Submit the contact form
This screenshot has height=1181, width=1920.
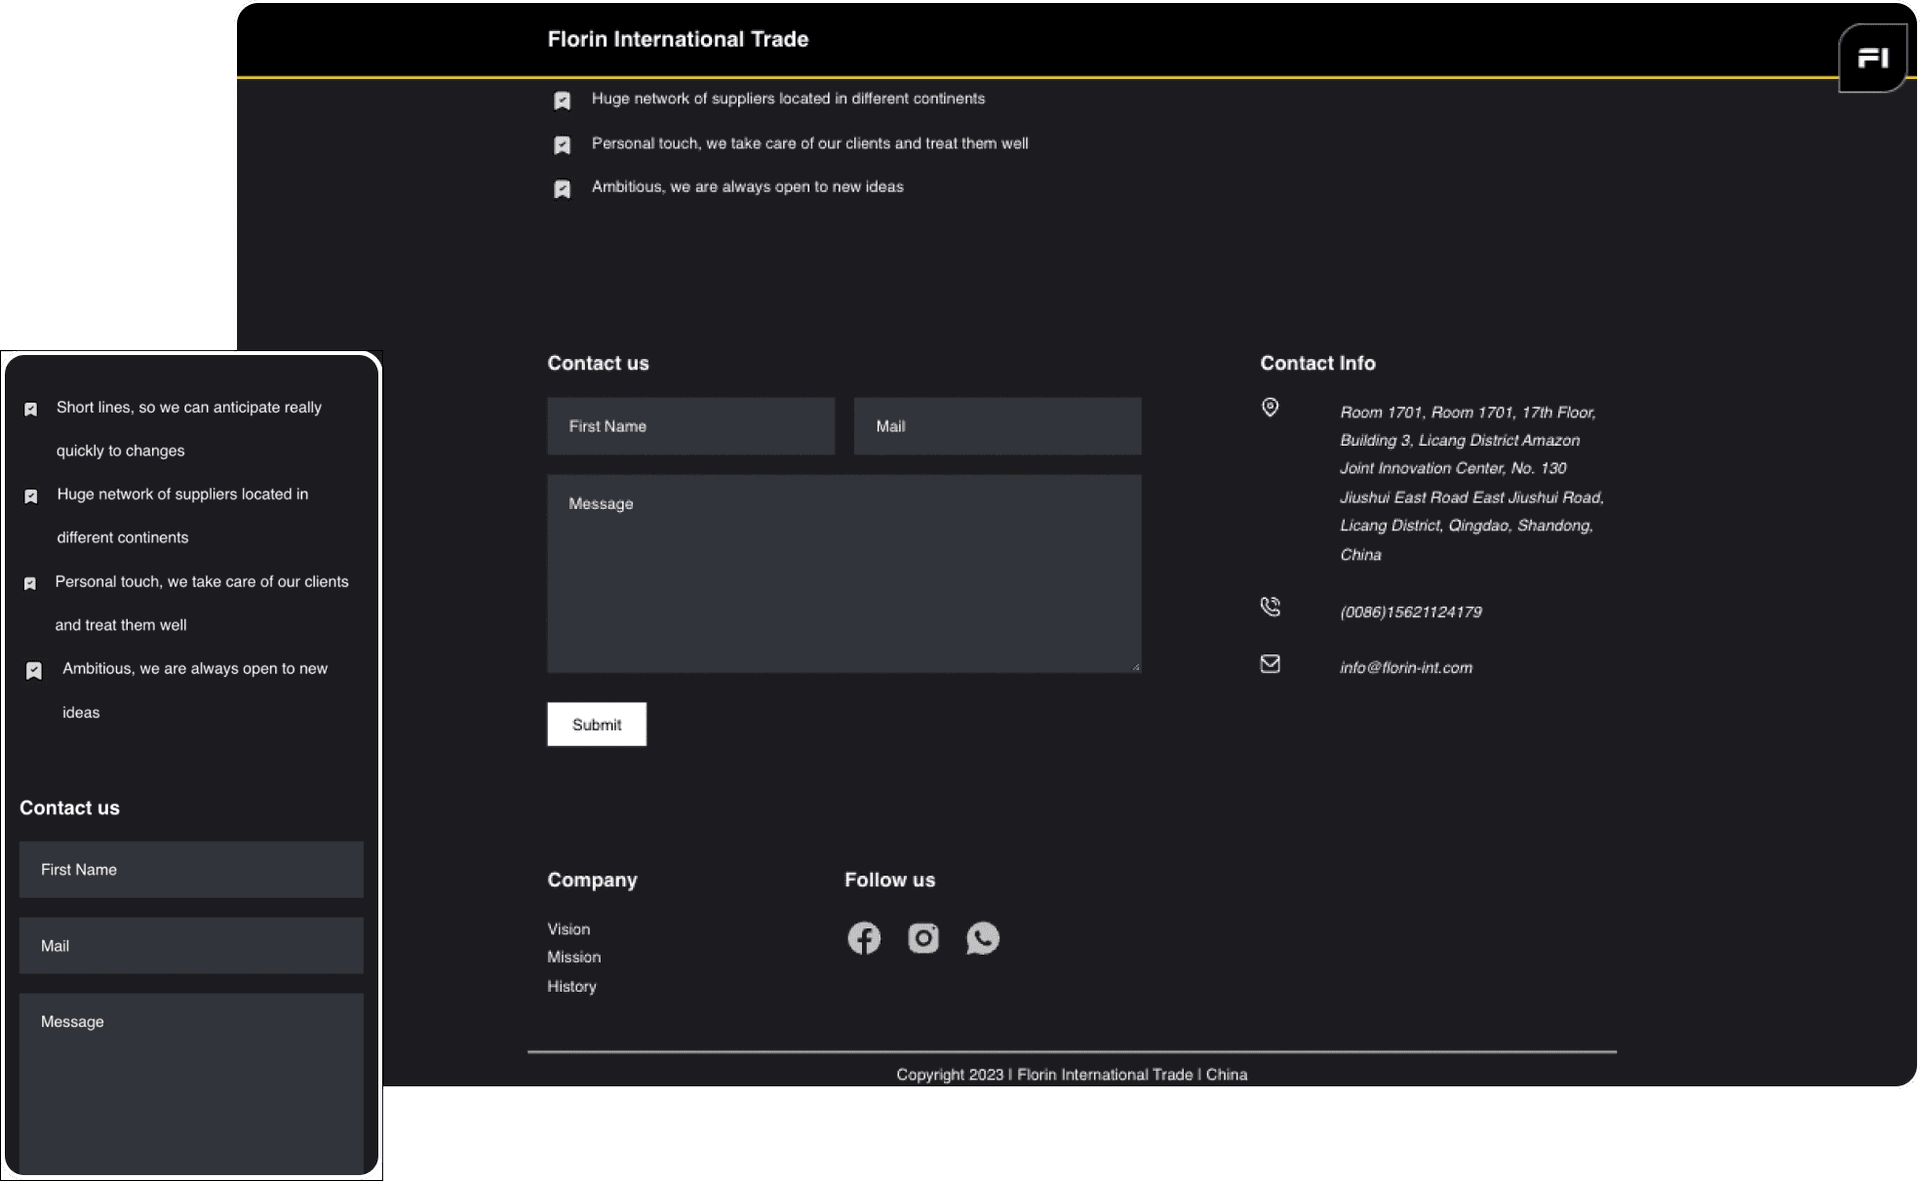coord(597,724)
